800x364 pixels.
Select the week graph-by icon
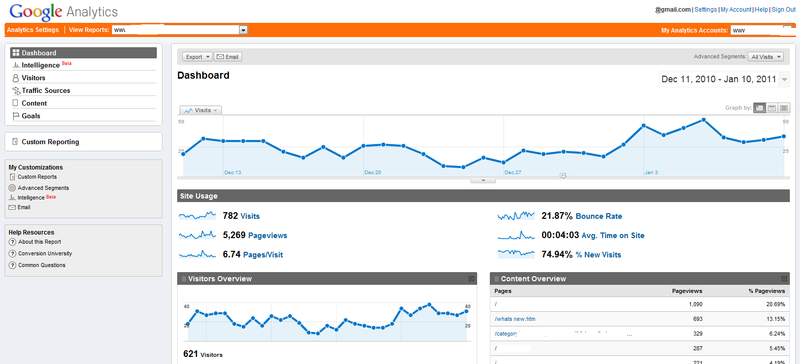[x=772, y=108]
